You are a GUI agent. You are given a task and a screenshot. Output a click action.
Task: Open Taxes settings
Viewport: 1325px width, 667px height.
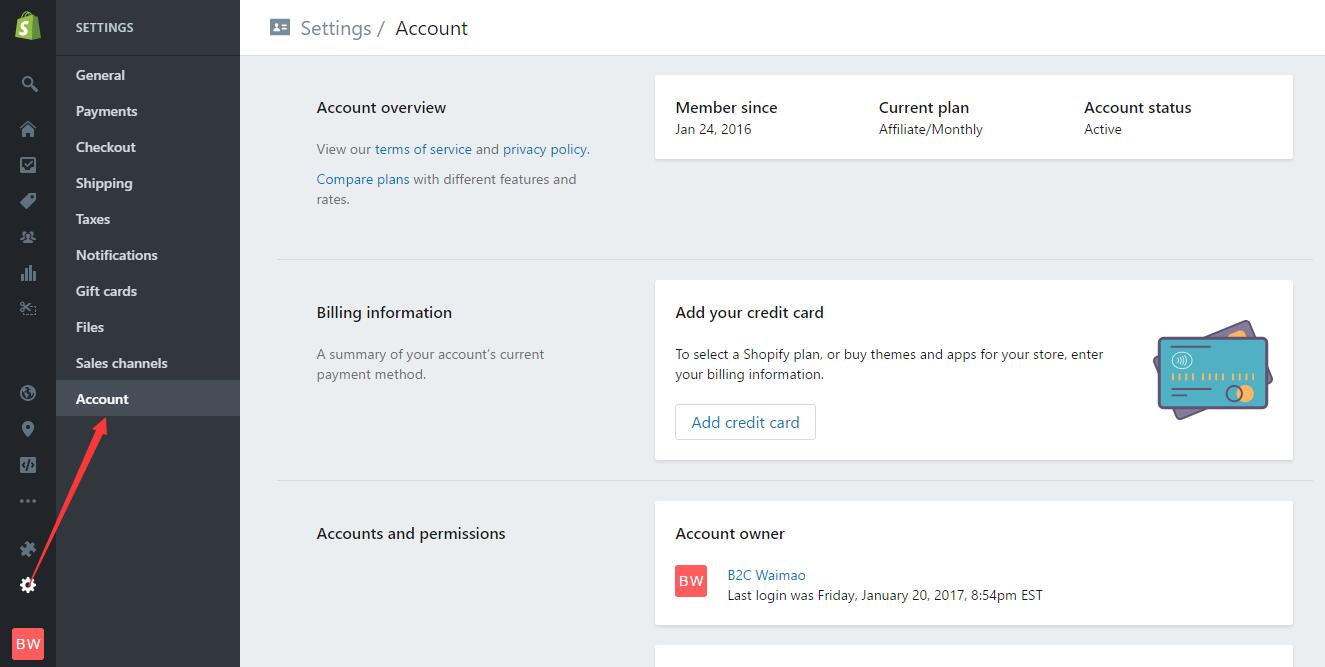[x=148, y=219]
